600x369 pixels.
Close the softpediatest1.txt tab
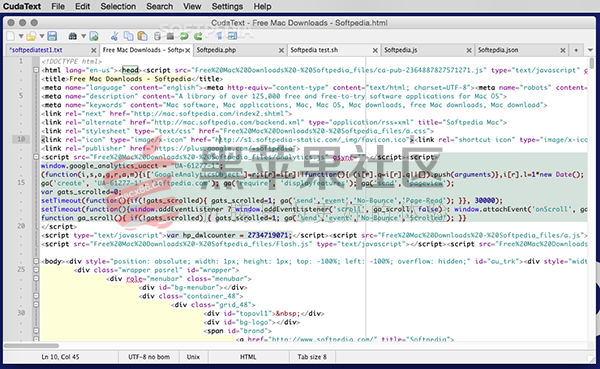click(93, 51)
